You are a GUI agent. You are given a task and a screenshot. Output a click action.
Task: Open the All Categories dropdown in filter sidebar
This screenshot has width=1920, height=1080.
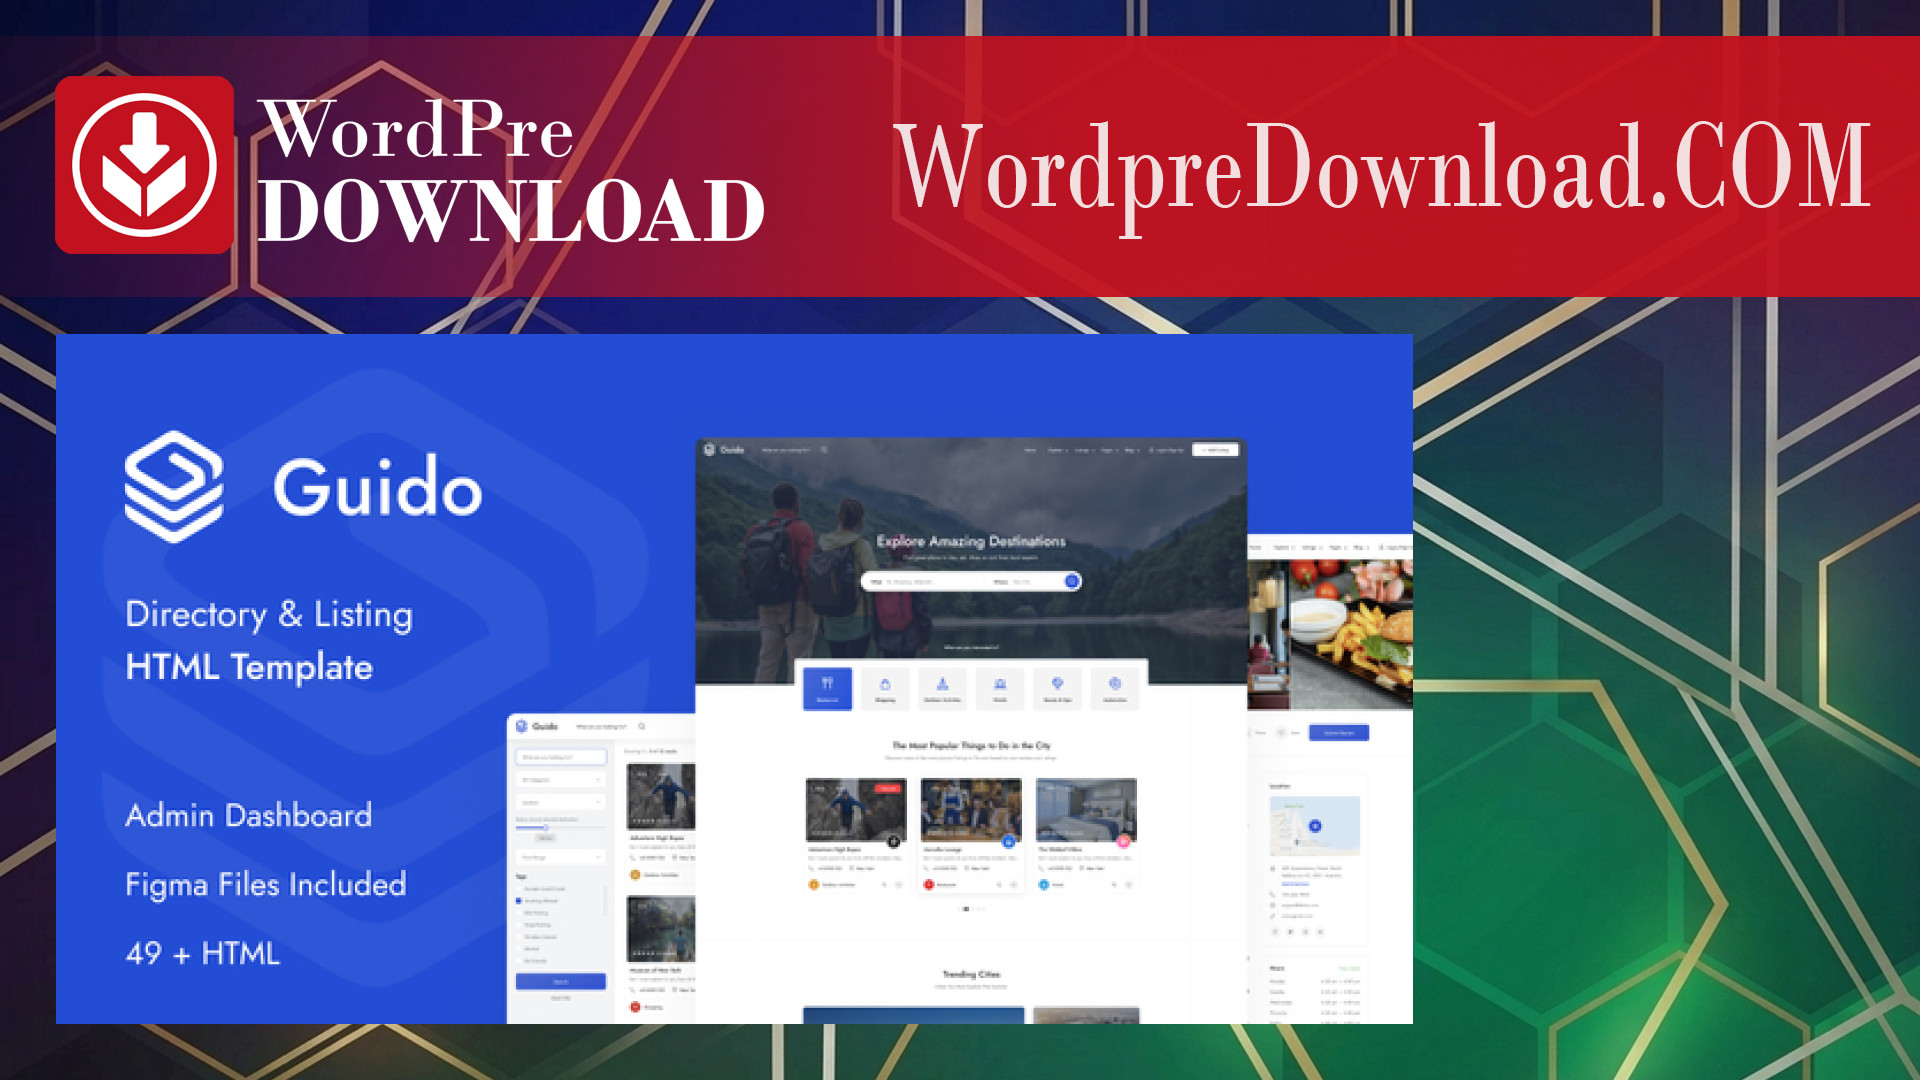561,780
